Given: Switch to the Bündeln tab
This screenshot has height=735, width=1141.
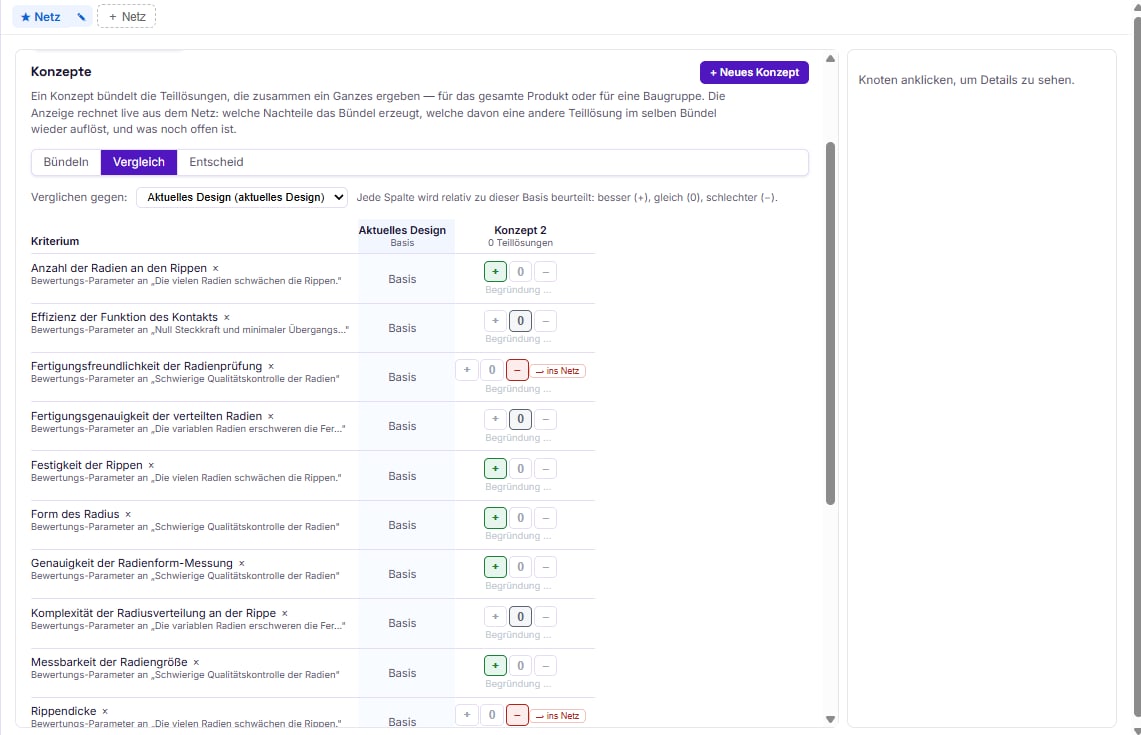Looking at the screenshot, I should pyautogui.click(x=66, y=162).
